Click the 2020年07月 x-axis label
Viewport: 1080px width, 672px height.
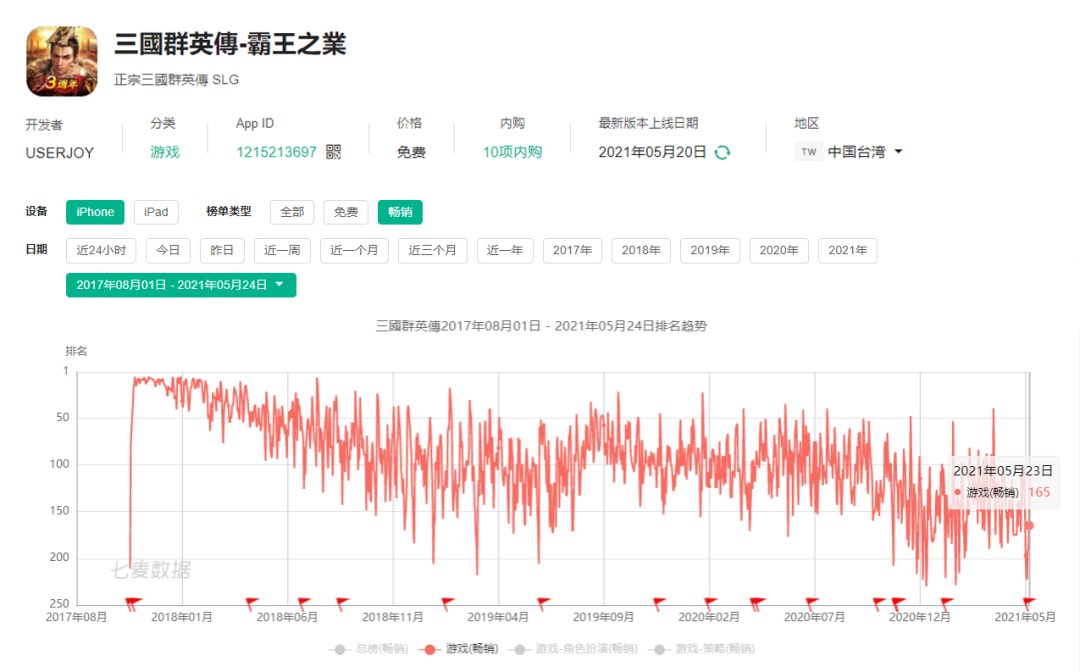click(x=814, y=618)
